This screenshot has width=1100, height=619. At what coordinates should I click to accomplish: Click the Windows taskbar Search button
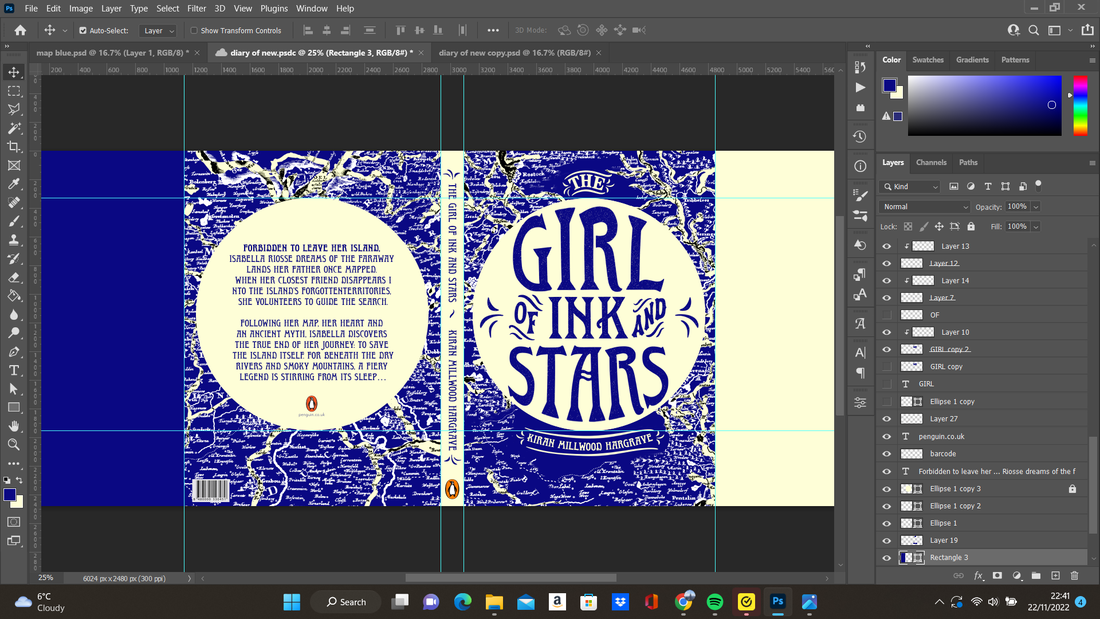pos(347,601)
